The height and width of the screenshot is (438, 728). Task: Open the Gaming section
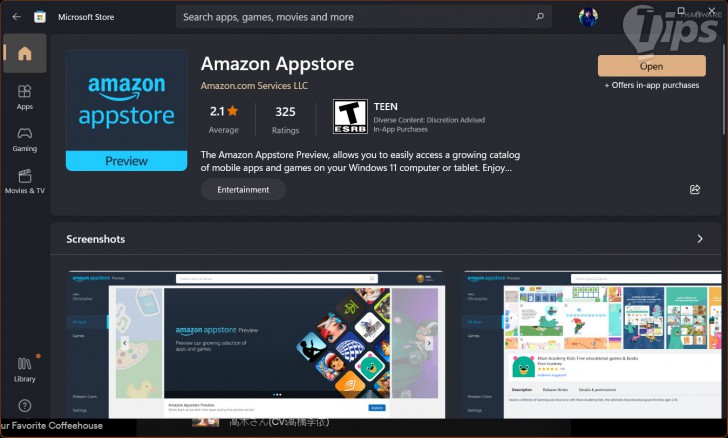[x=25, y=140]
